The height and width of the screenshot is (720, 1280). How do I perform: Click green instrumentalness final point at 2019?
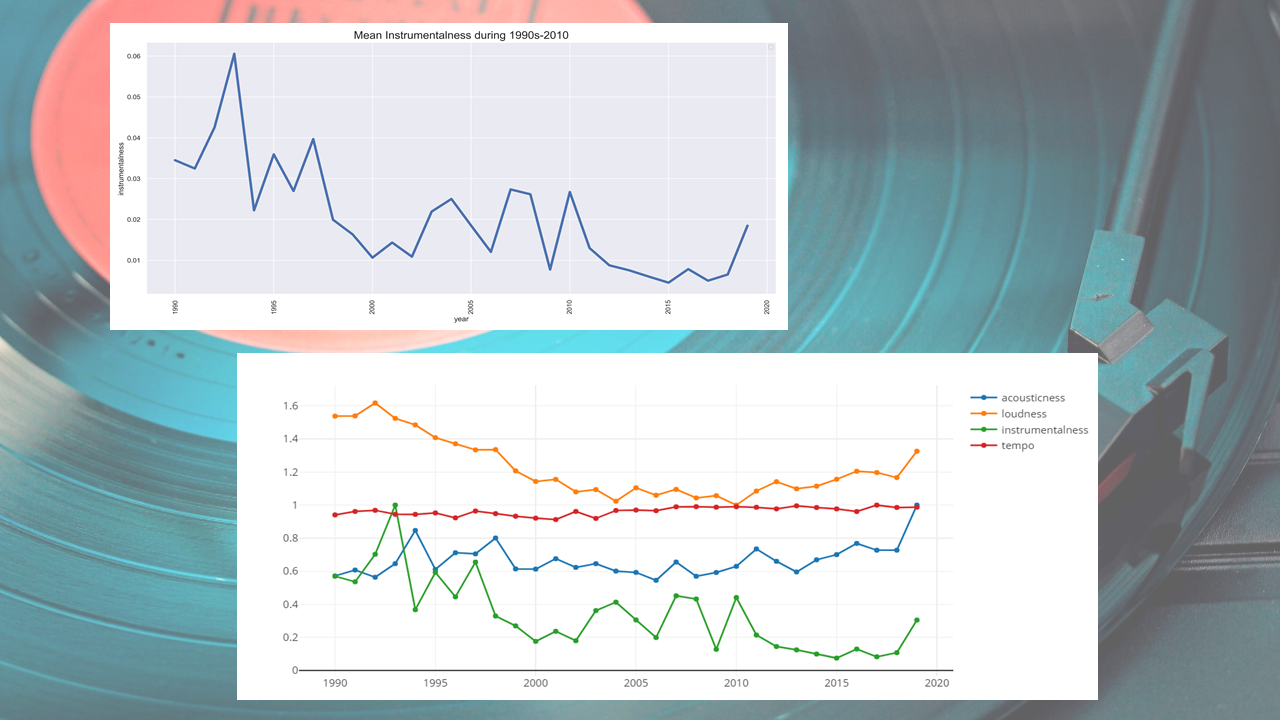(x=917, y=620)
